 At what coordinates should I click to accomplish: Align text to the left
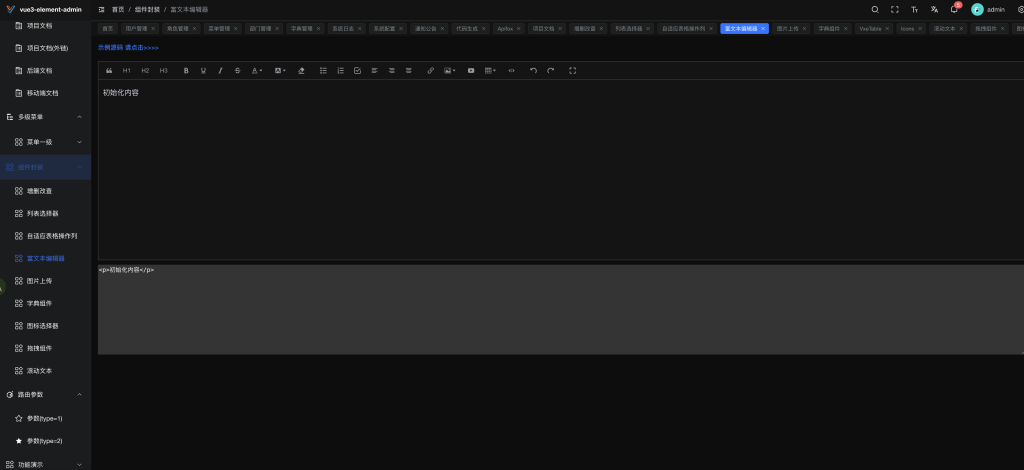pos(374,70)
